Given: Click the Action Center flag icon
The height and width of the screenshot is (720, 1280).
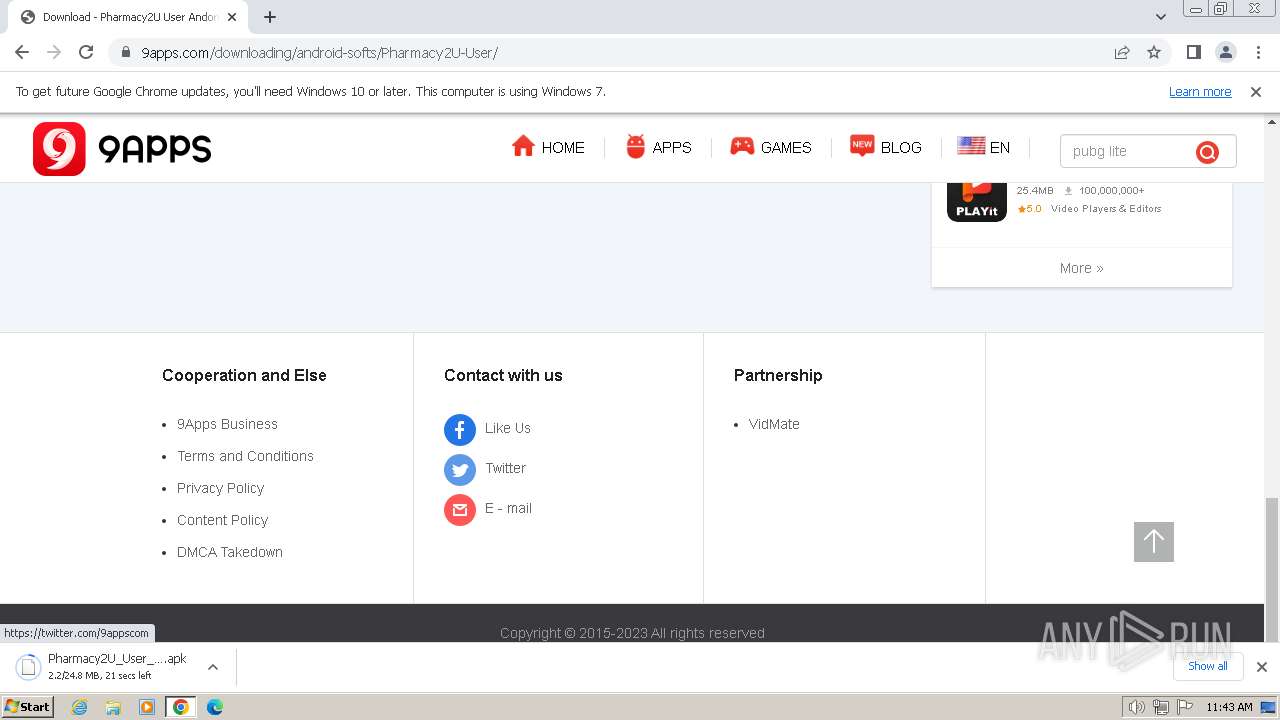Looking at the screenshot, I should 1184,707.
